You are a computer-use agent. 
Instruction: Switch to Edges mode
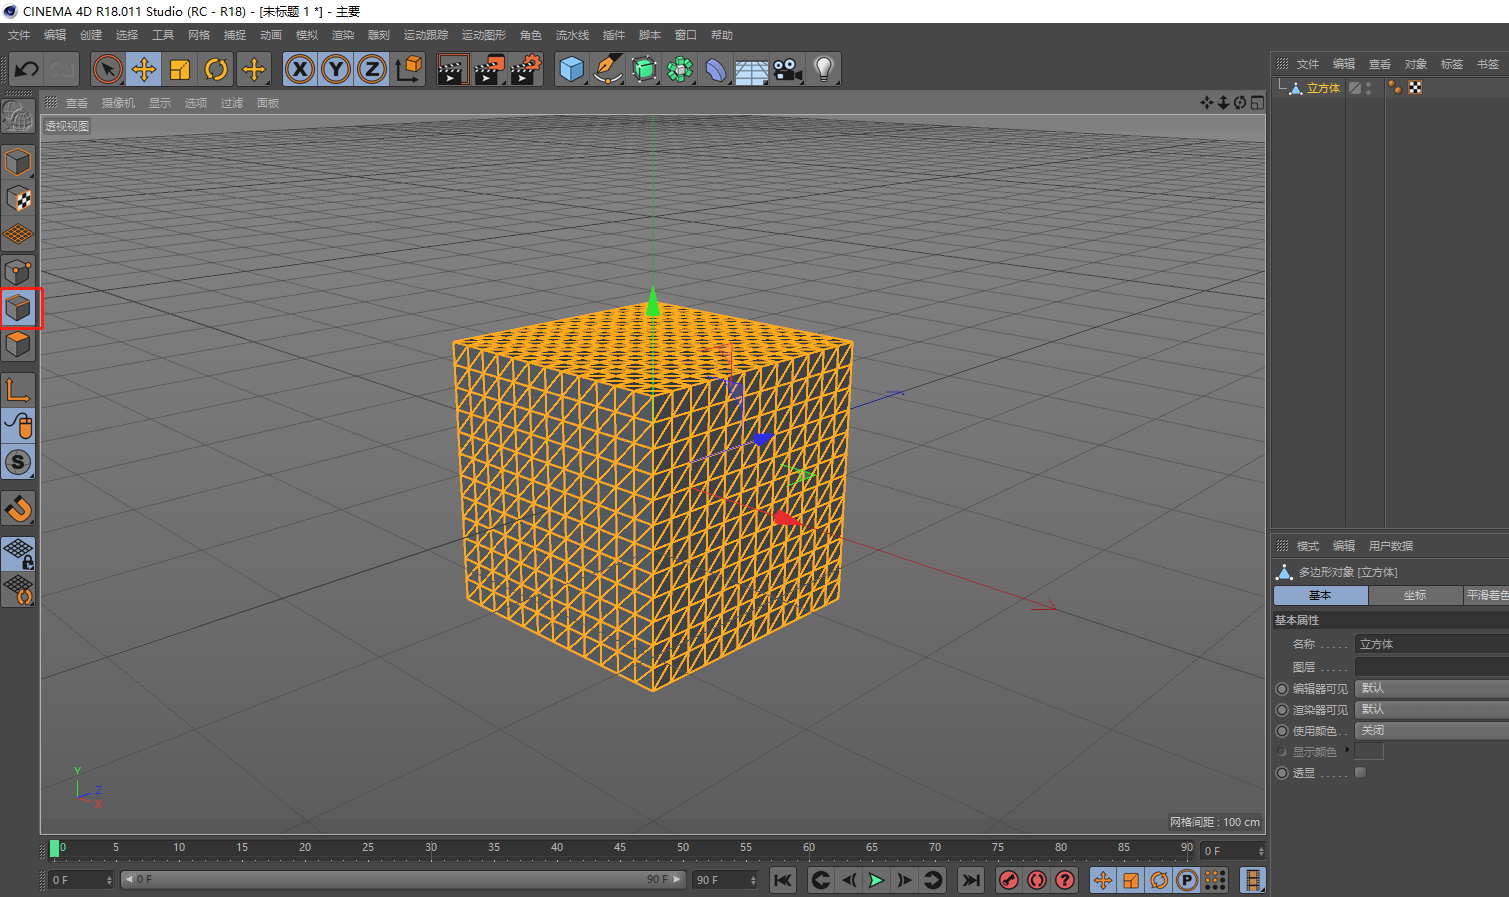tap(19, 308)
